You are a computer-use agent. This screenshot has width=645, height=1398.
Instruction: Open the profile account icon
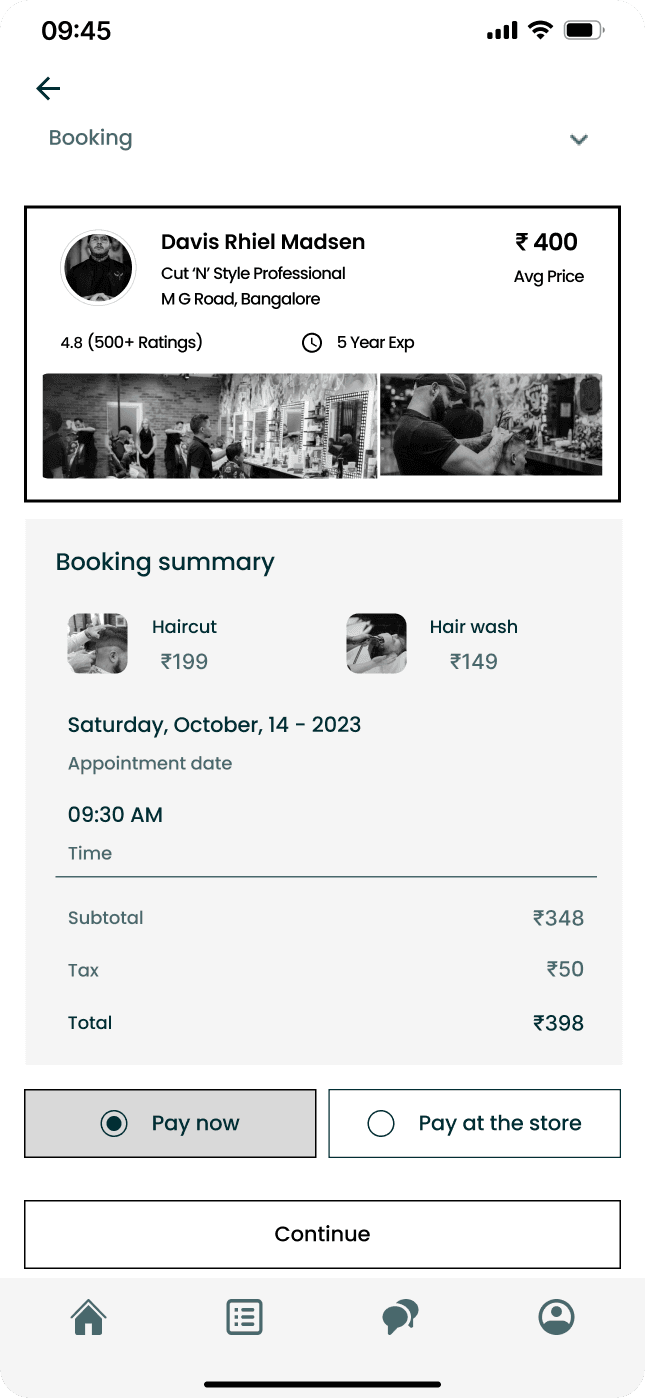tap(556, 1317)
